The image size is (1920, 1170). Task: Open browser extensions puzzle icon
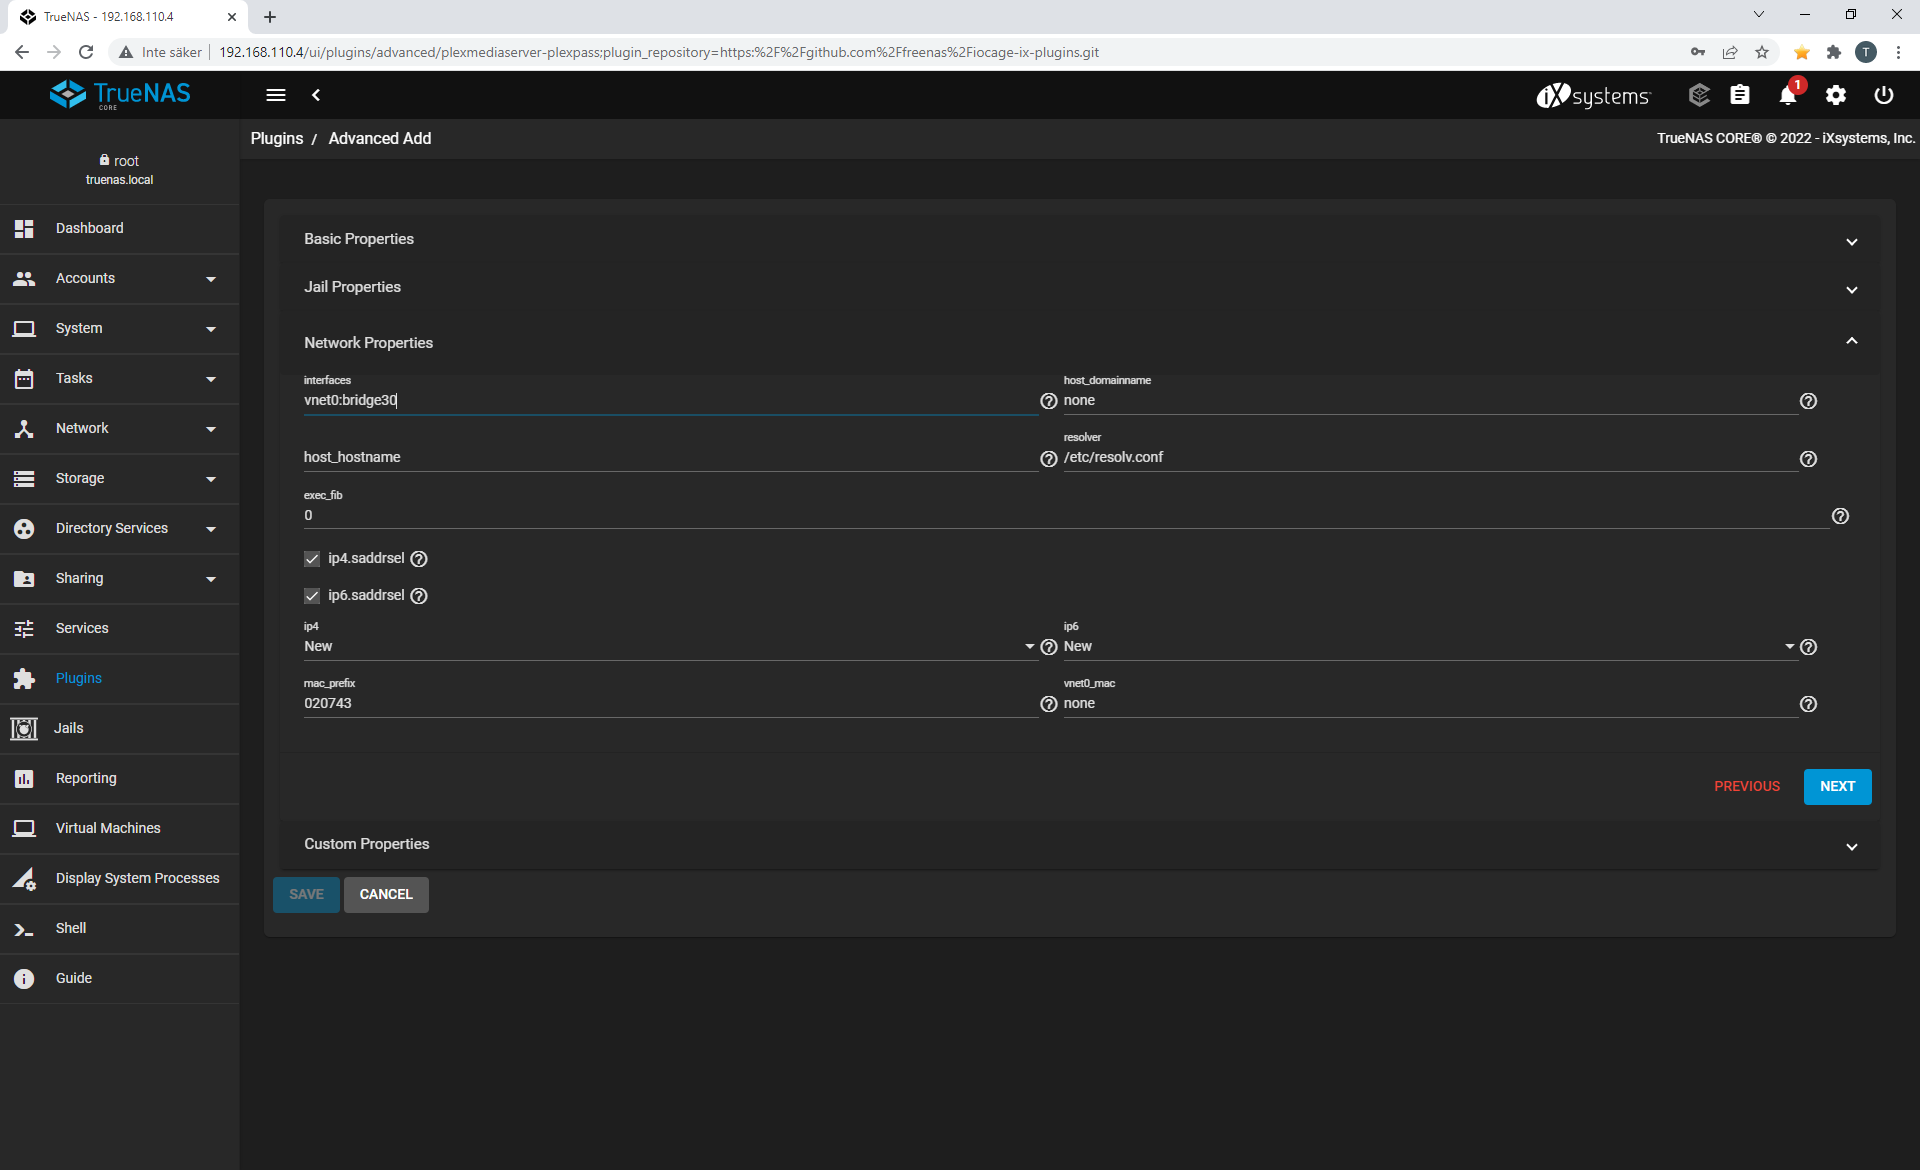[1833, 52]
